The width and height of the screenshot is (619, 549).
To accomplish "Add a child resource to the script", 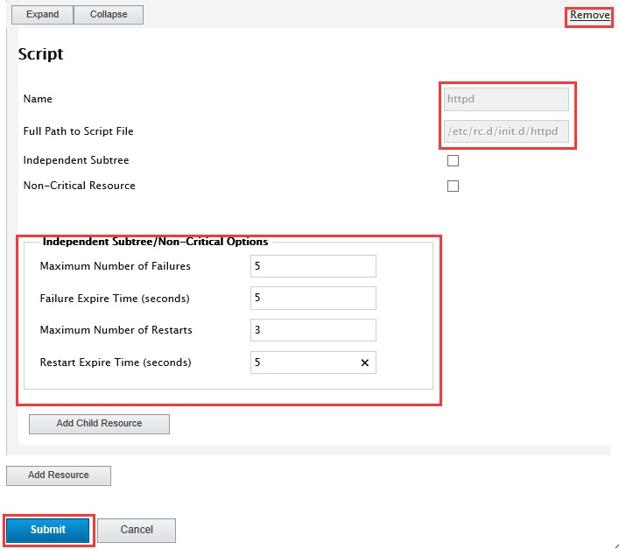I will point(99,423).
